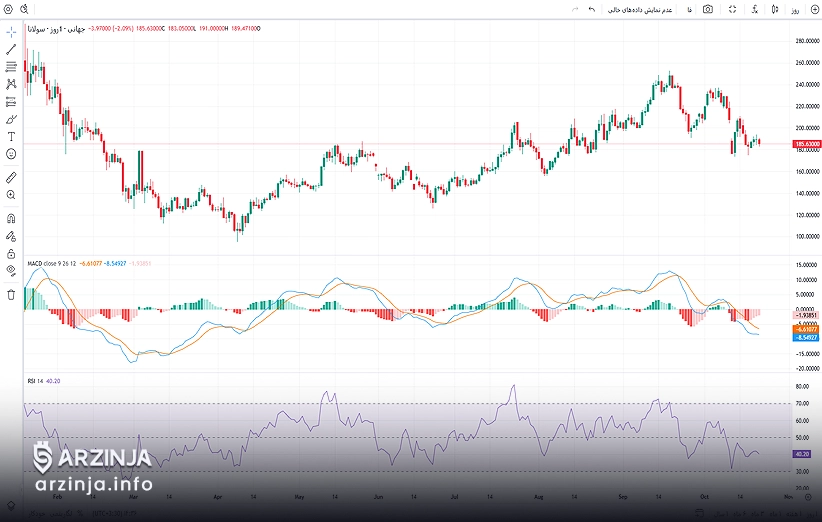Viewport: 822px width, 522px height.
Task: Click the undo arrow button
Action: point(591,9)
